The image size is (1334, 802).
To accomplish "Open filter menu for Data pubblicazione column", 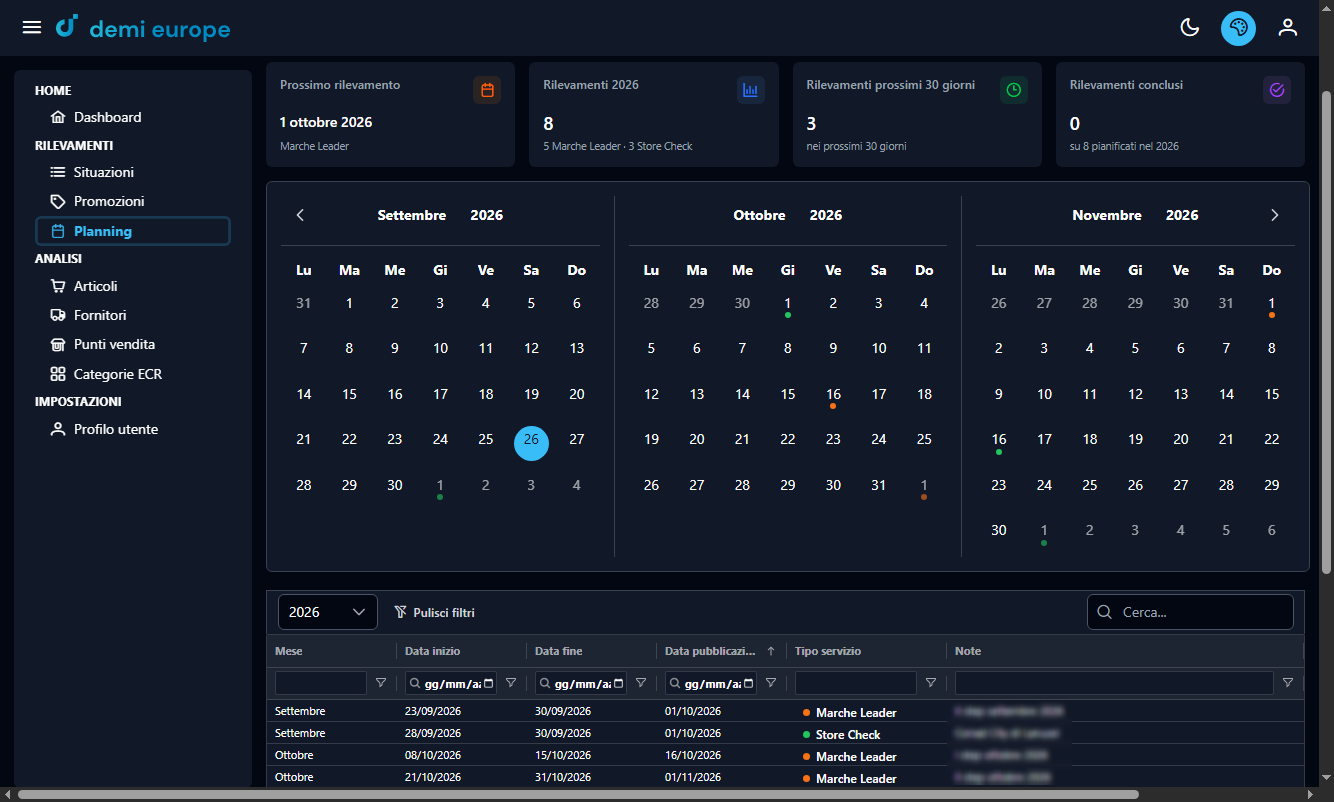I will [x=771, y=683].
